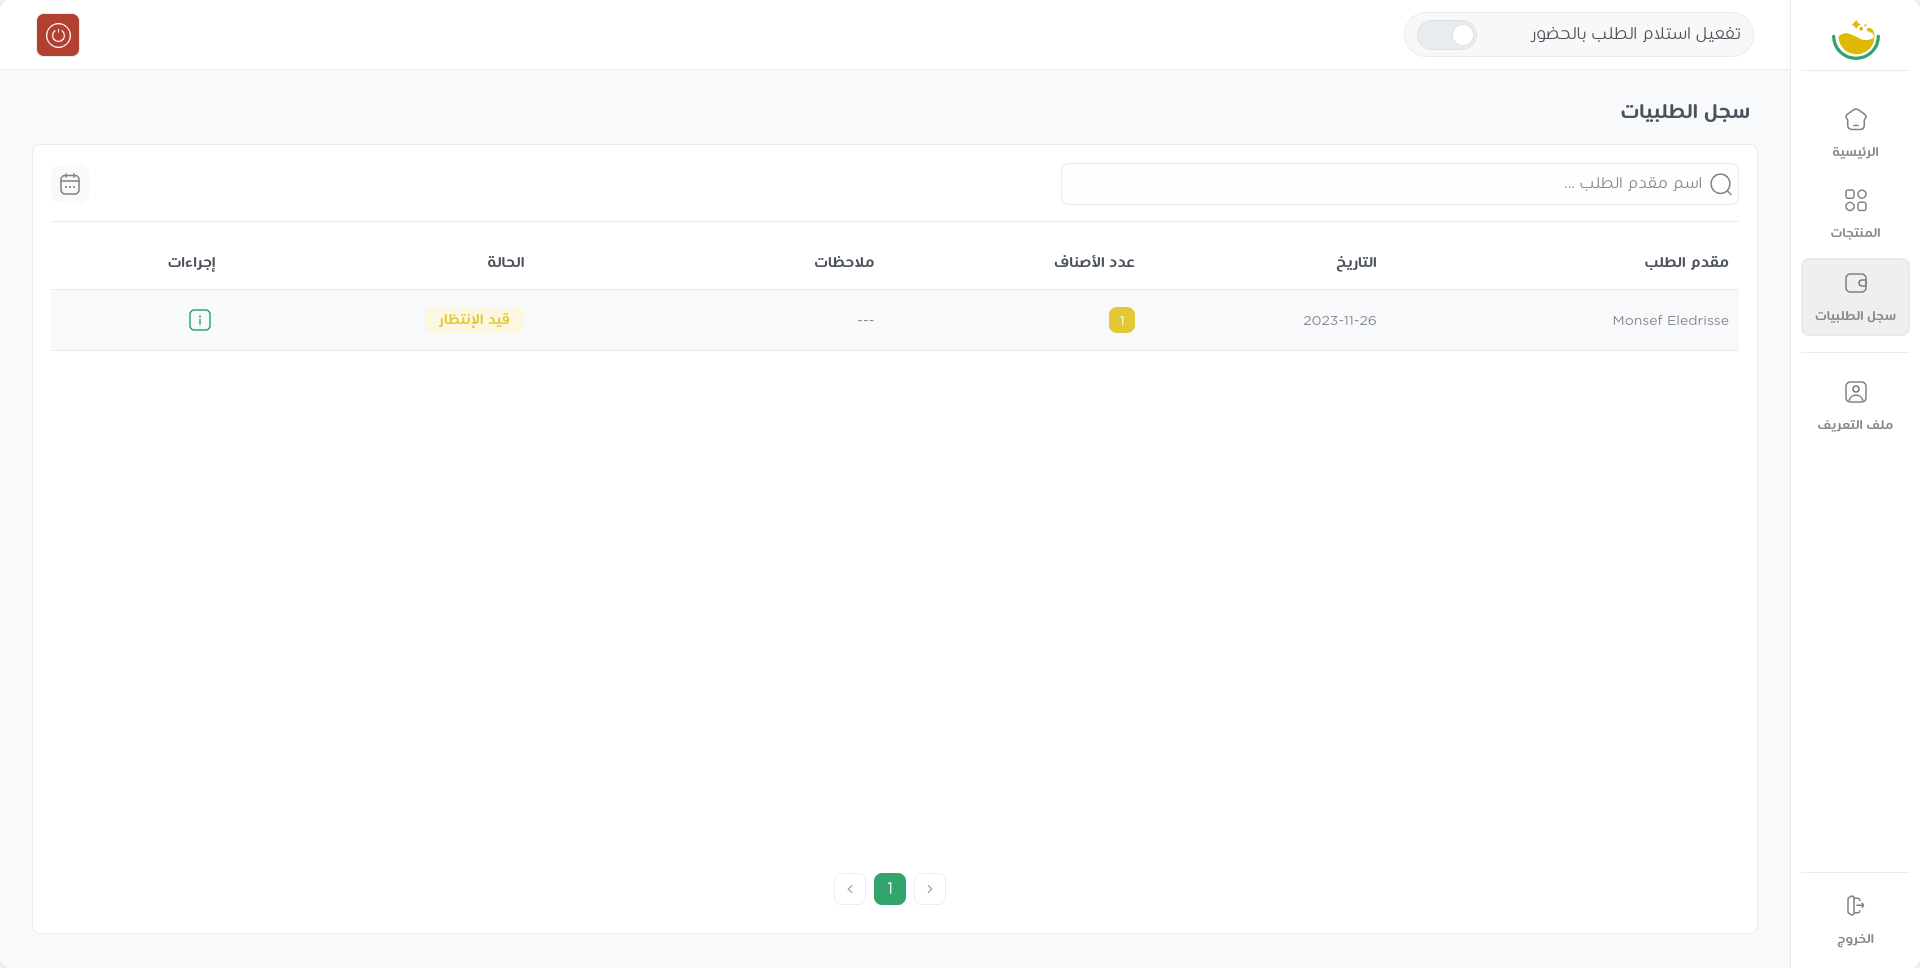Open the calendar date filter icon
The image size is (1920, 968).
[70, 184]
